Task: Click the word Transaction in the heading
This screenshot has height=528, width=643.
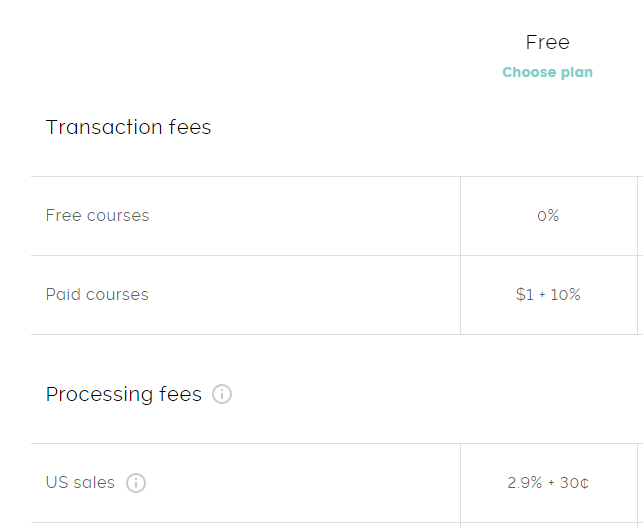Action: [104, 127]
